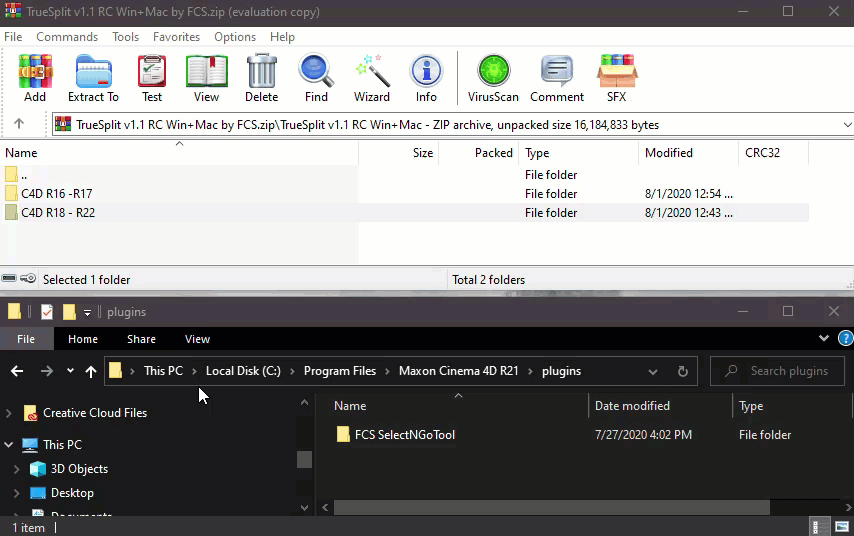The height and width of the screenshot is (536, 854).
Task: Sort WinRAR list by Name column
Action: [180, 153]
